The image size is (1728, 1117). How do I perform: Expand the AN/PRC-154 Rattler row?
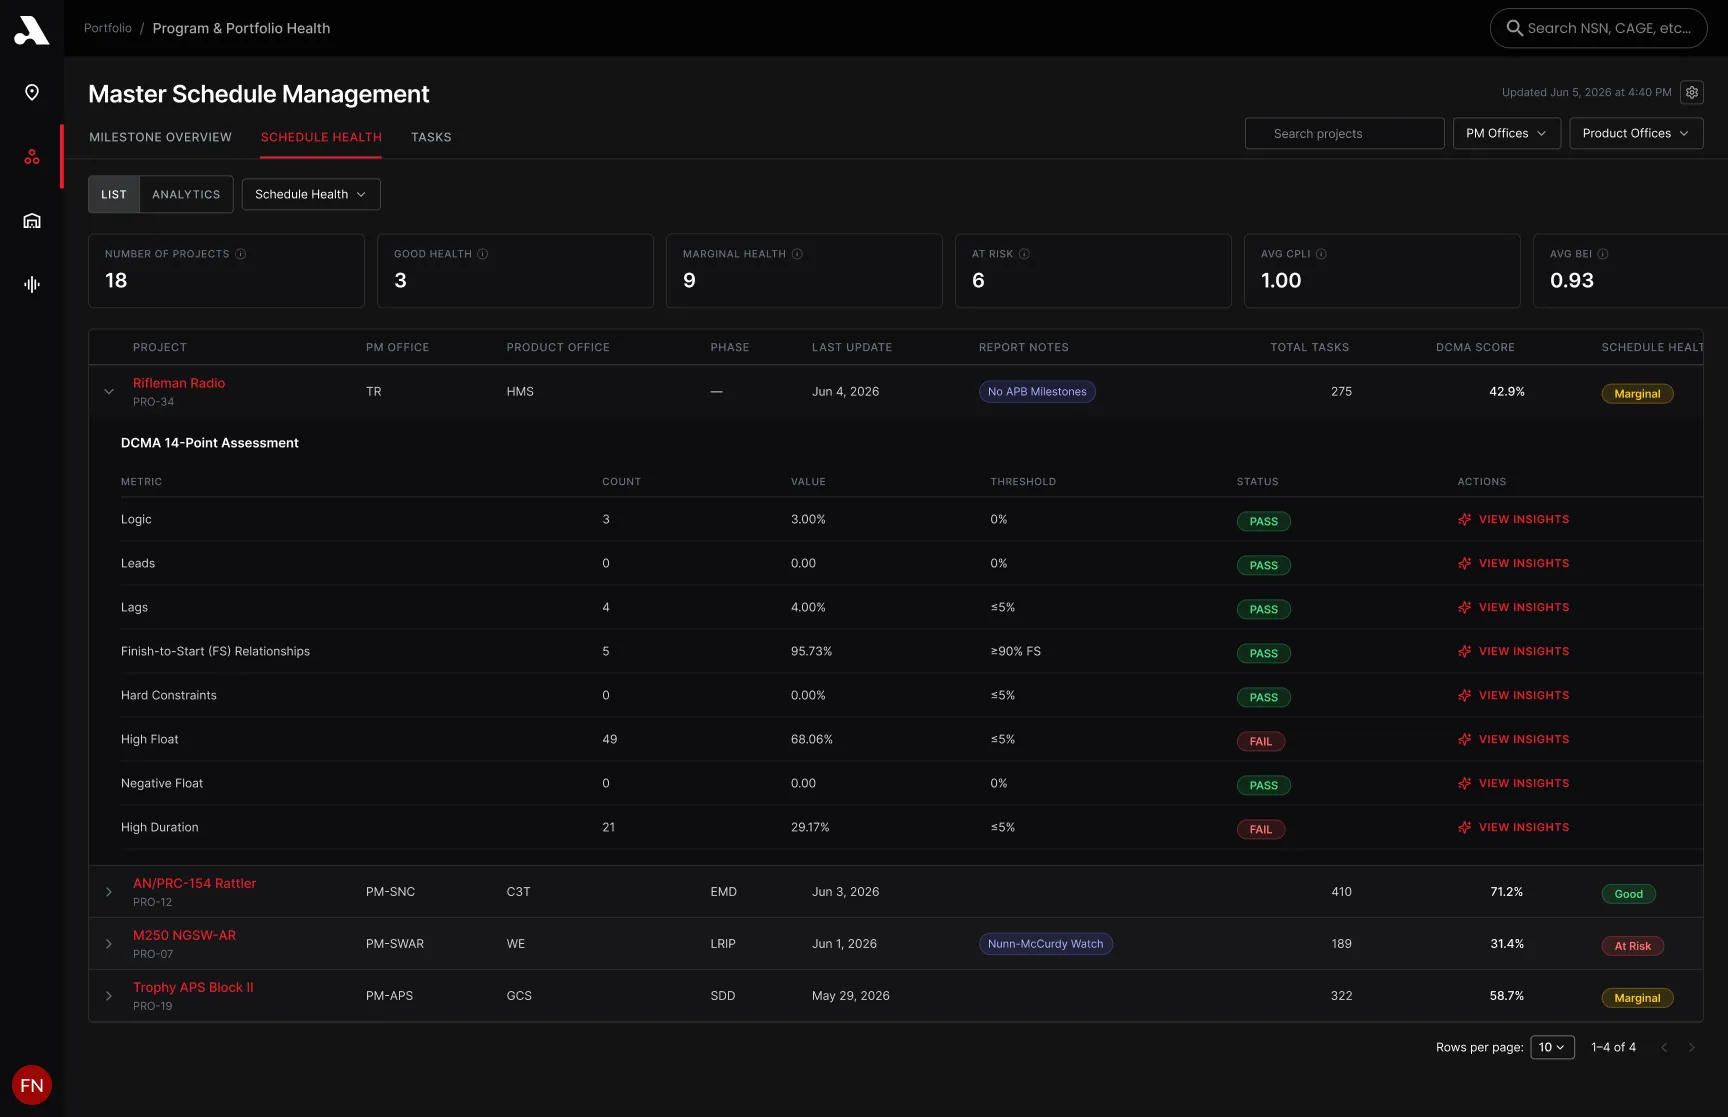109,892
